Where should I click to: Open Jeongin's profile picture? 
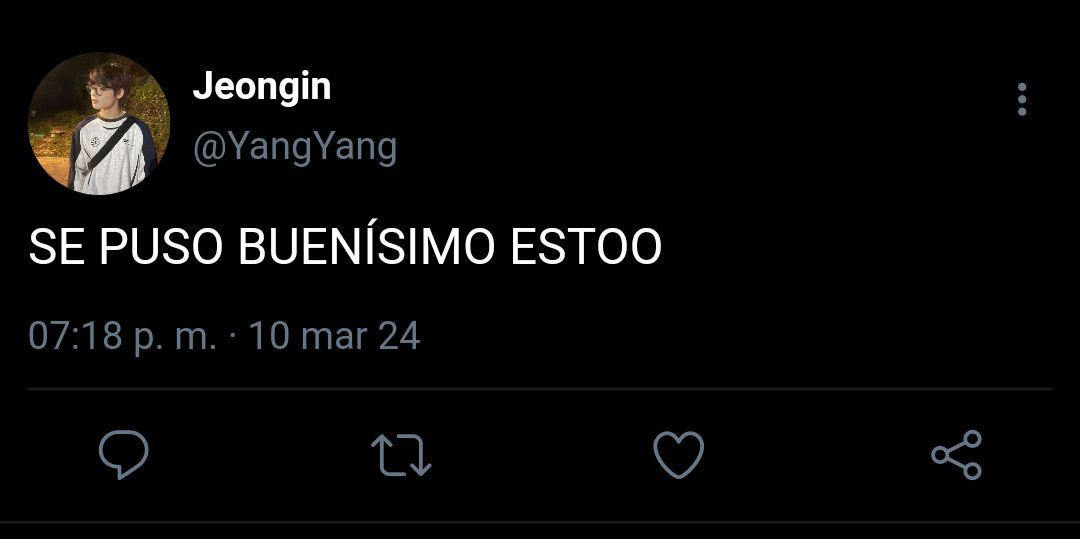tap(98, 124)
